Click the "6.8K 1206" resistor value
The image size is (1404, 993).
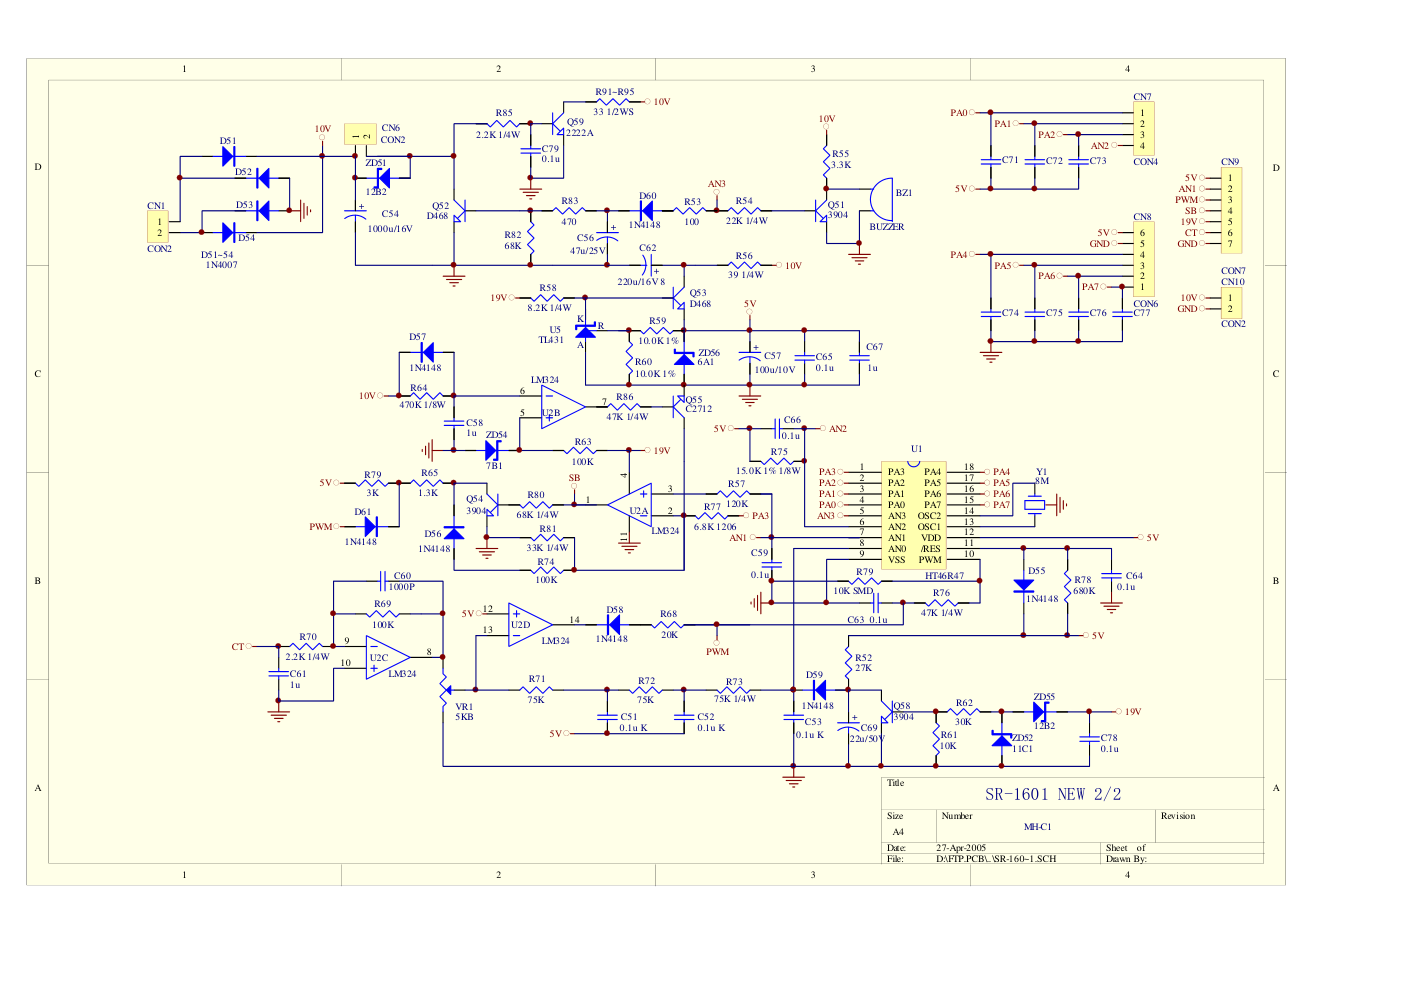click(x=715, y=527)
